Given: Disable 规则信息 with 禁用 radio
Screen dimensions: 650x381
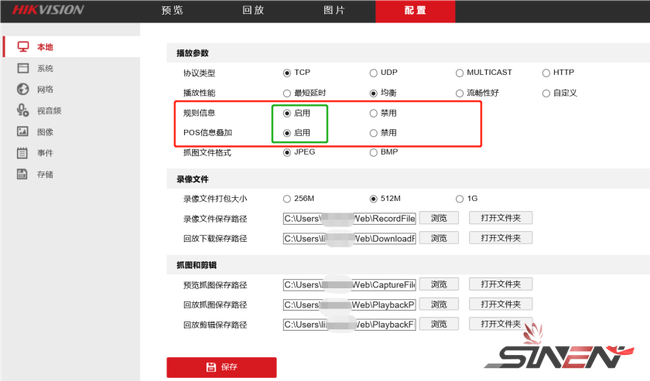Looking at the screenshot, I should pyautogui.click(x=374, y=113).
